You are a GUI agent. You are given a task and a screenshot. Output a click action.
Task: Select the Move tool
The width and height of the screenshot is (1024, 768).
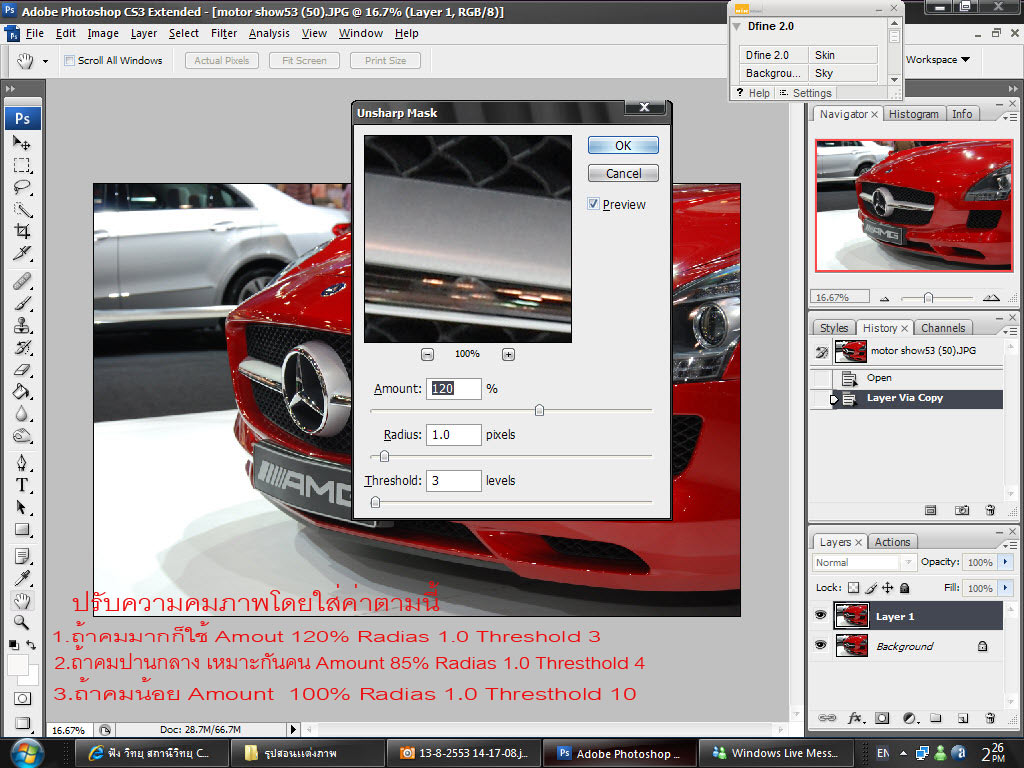(x=22, y=142)
